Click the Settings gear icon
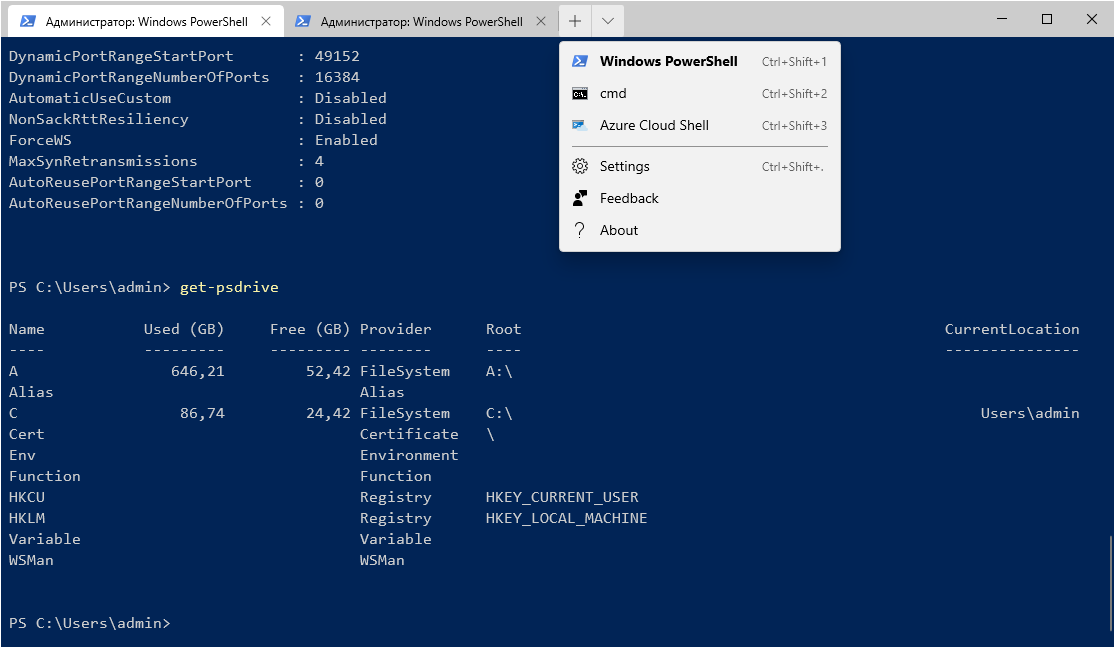 [x=579, y=166]
